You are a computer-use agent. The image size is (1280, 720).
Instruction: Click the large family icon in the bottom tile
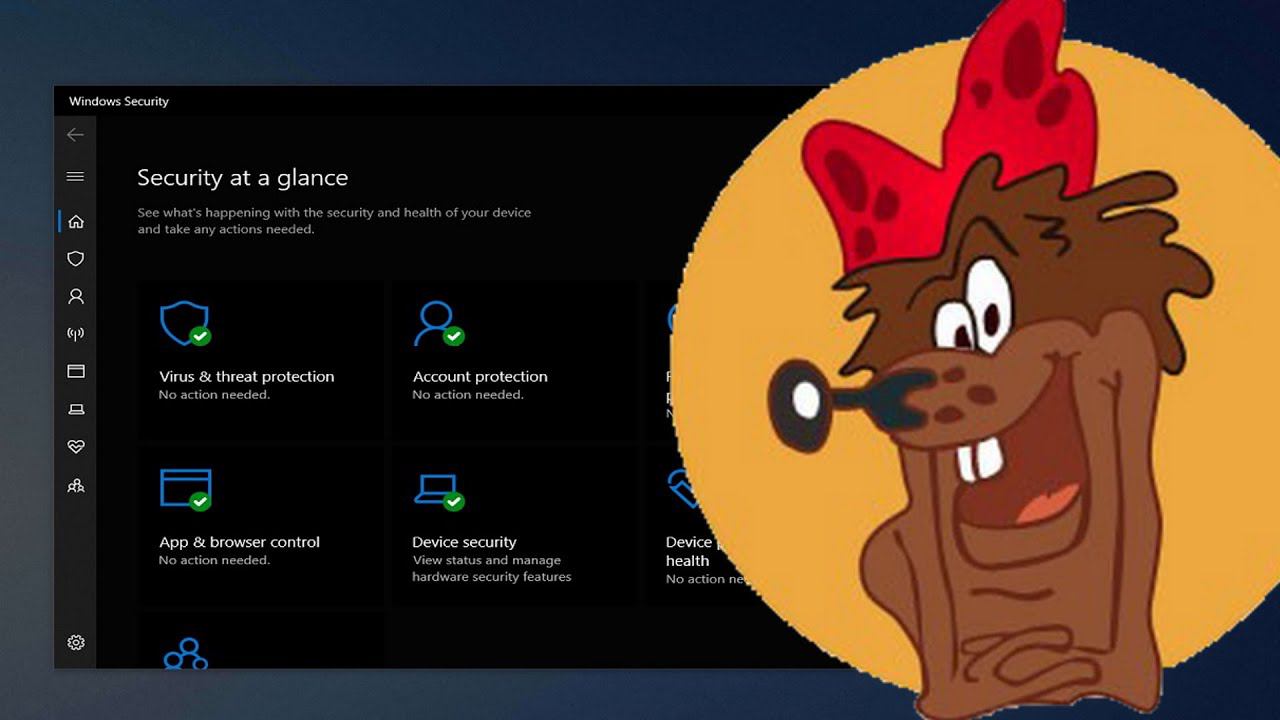185,653
